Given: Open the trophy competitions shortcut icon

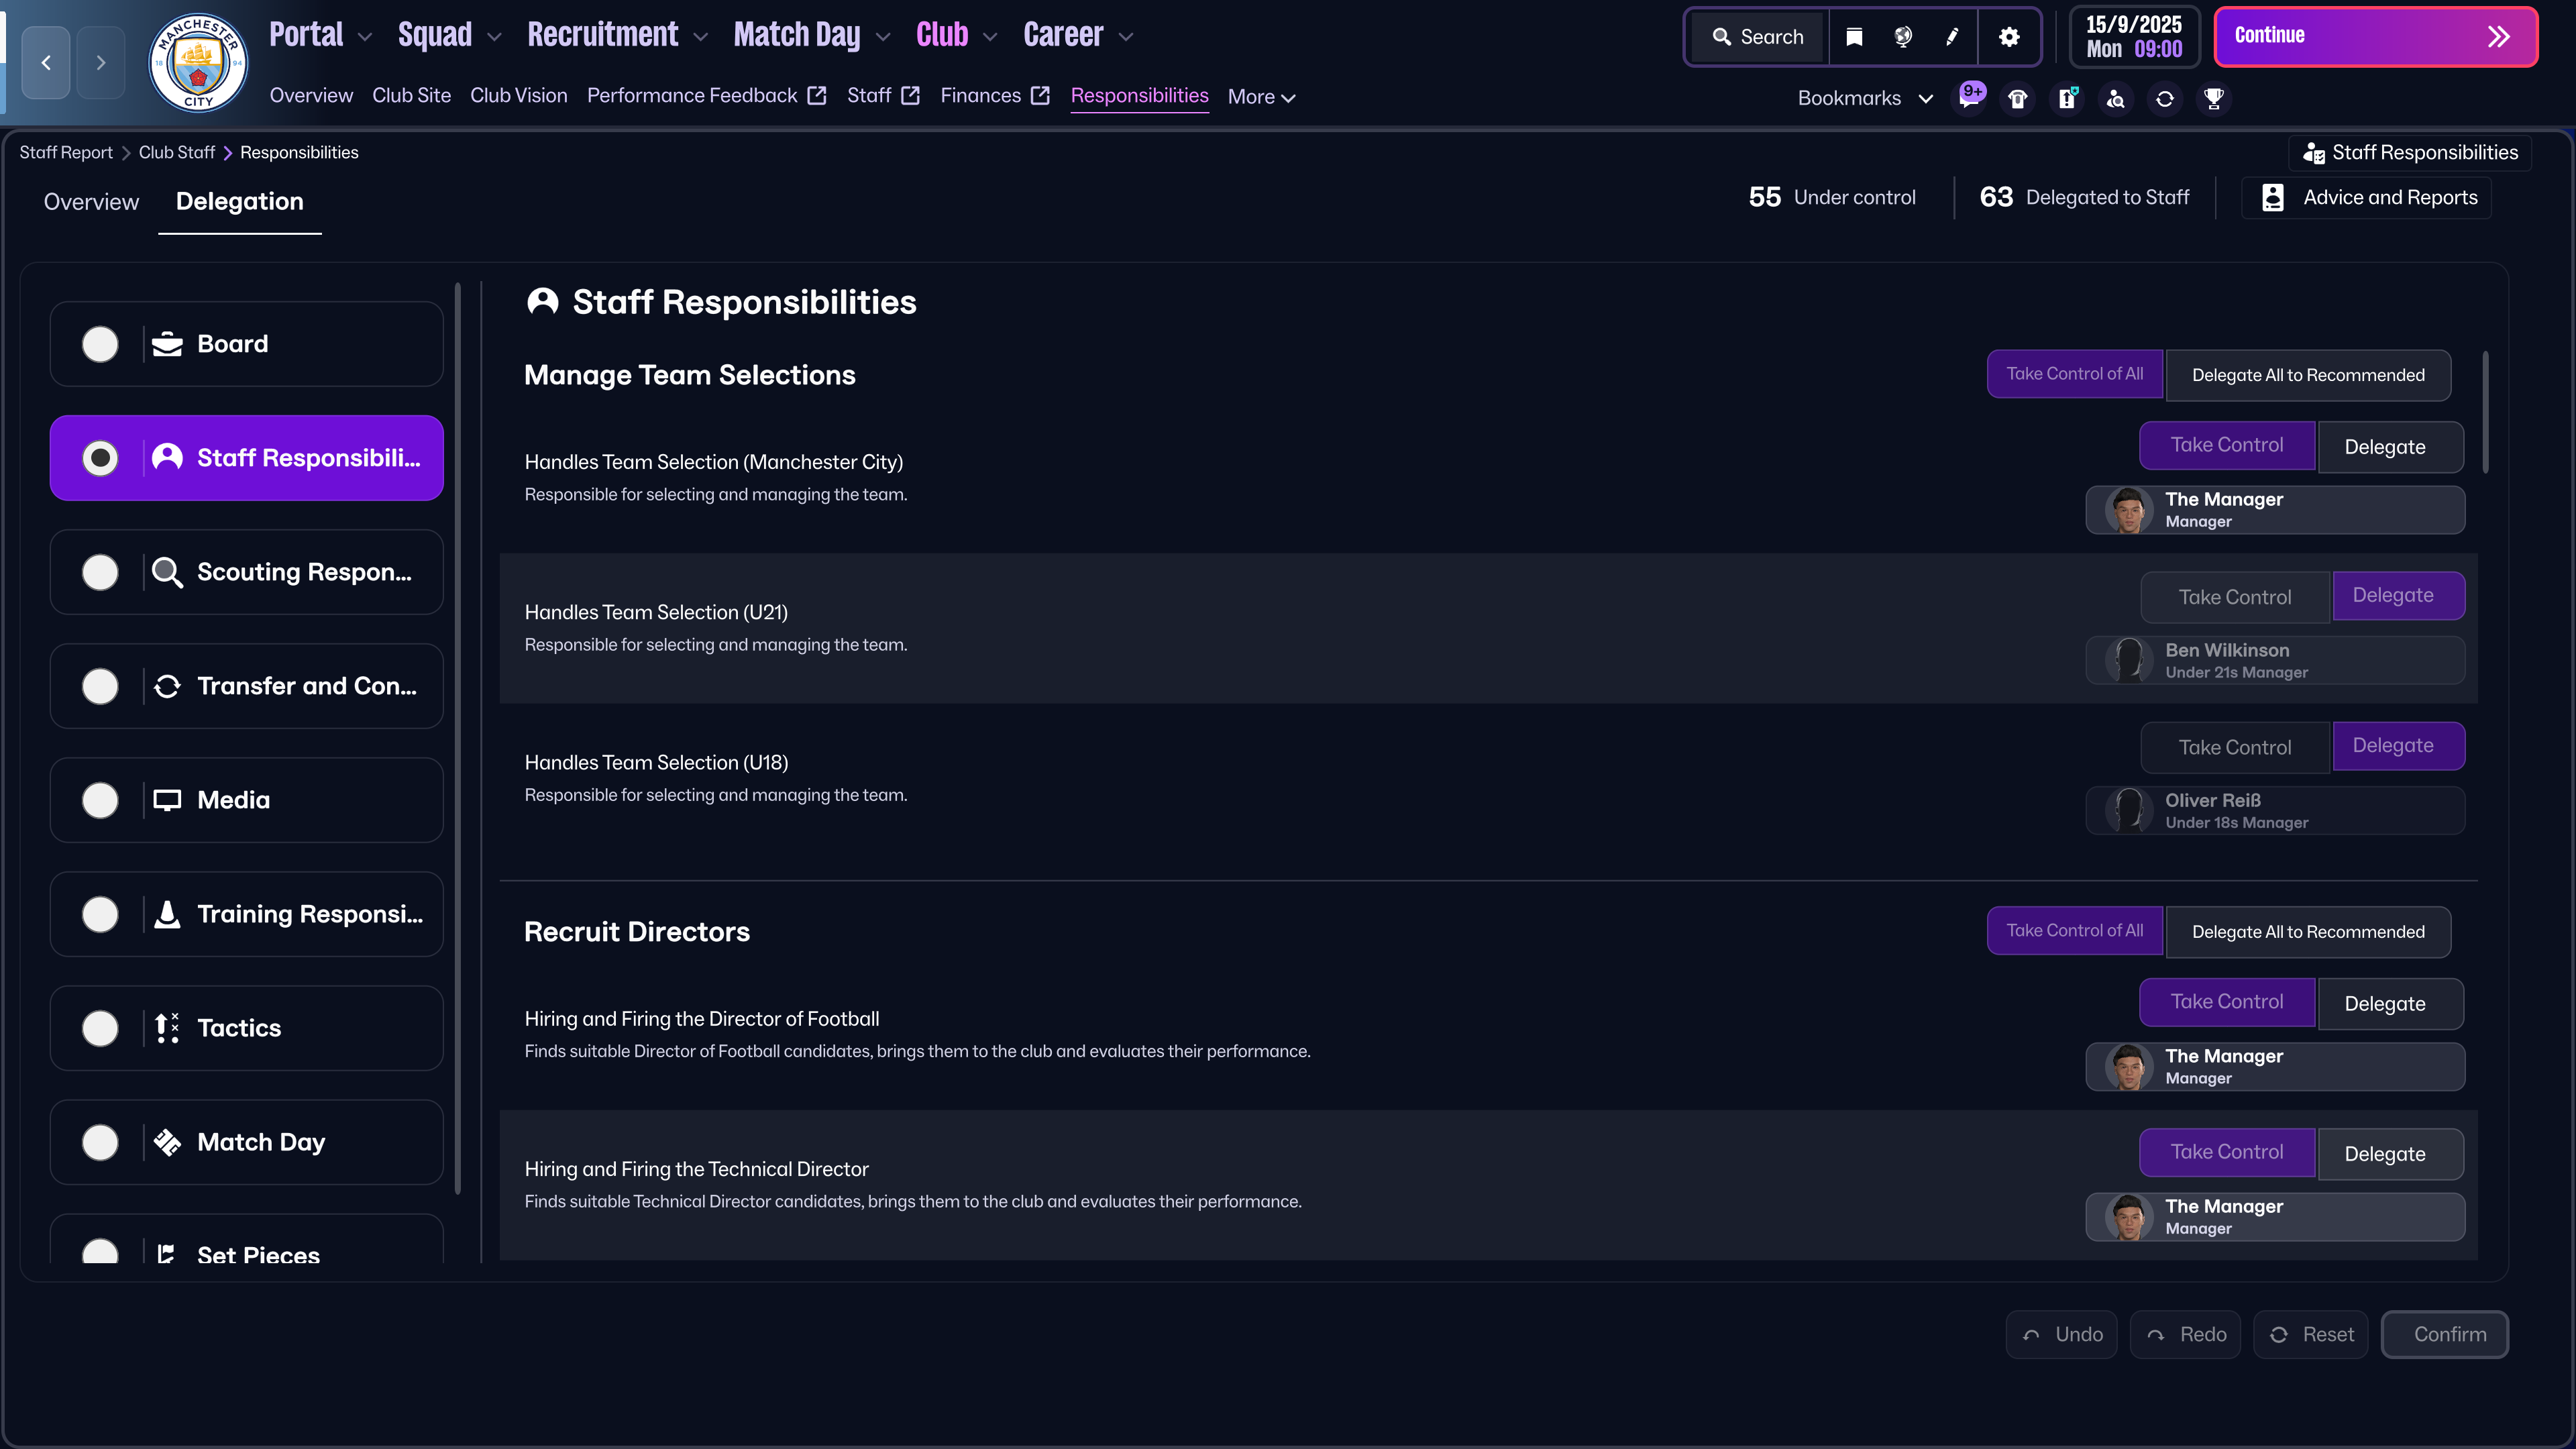Looking at the screenshot, I should (x=2214, y=98).
